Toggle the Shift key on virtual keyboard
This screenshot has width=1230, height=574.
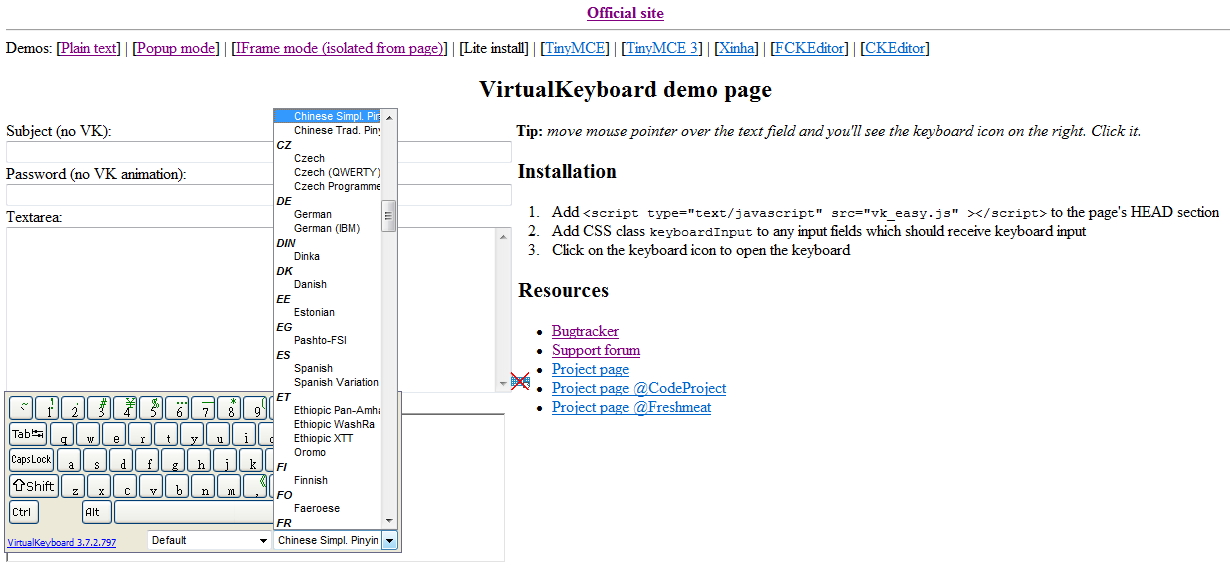(33, 486)
